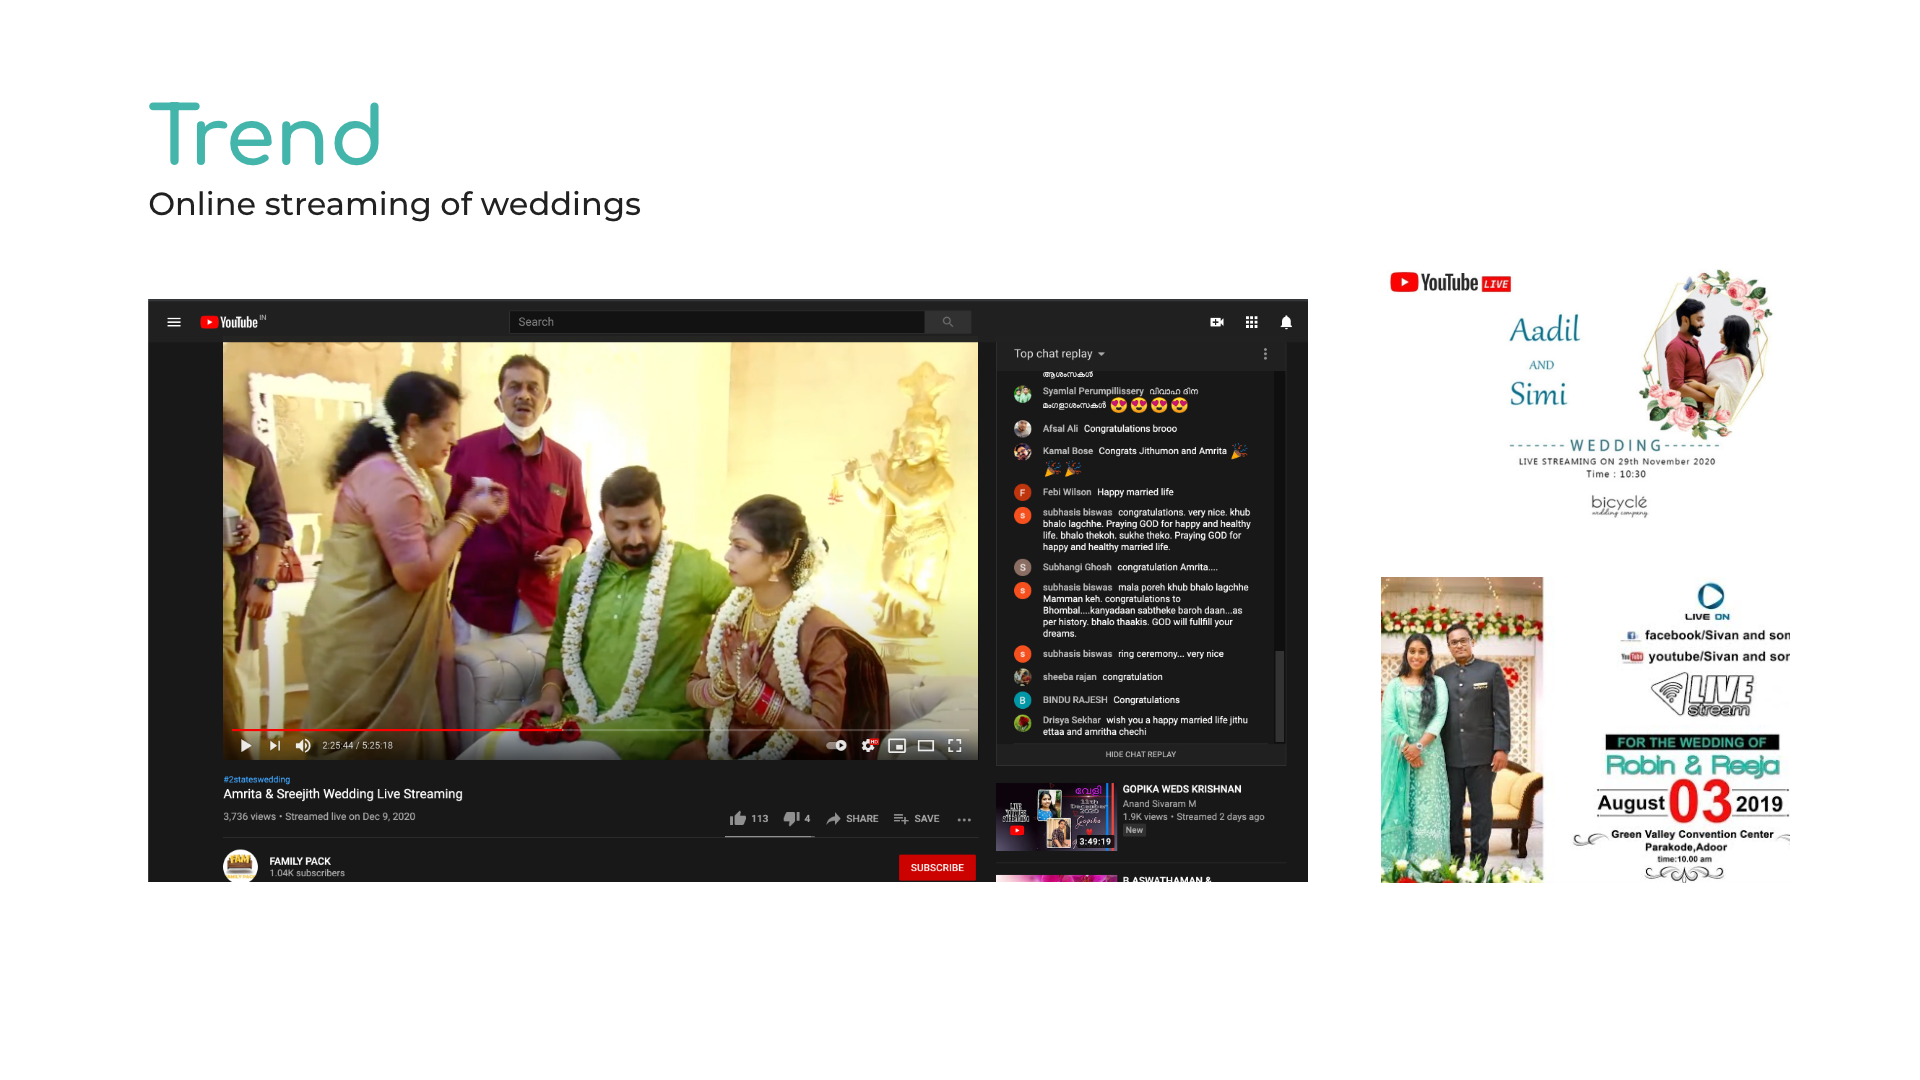Mute the video volume speaker icon

tap(303, 745)
